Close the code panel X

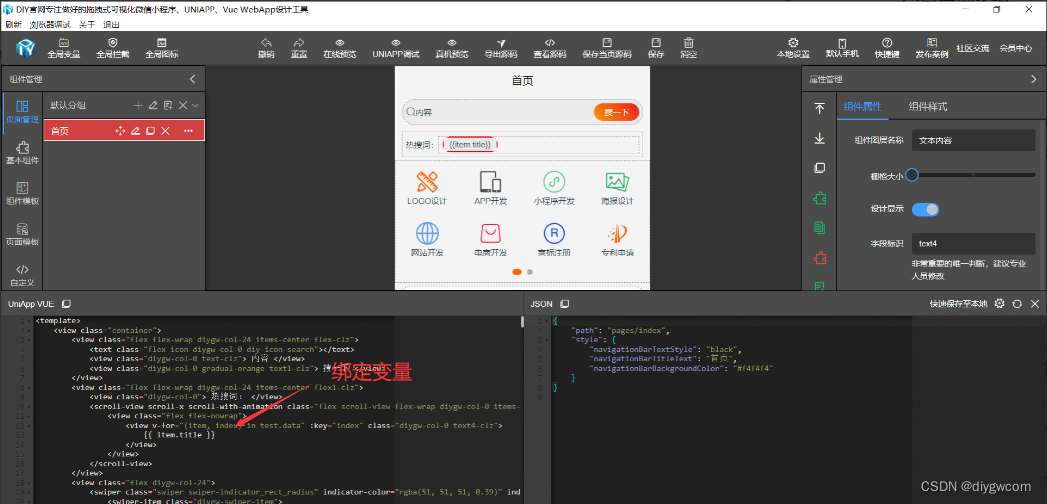[1034, 304]
